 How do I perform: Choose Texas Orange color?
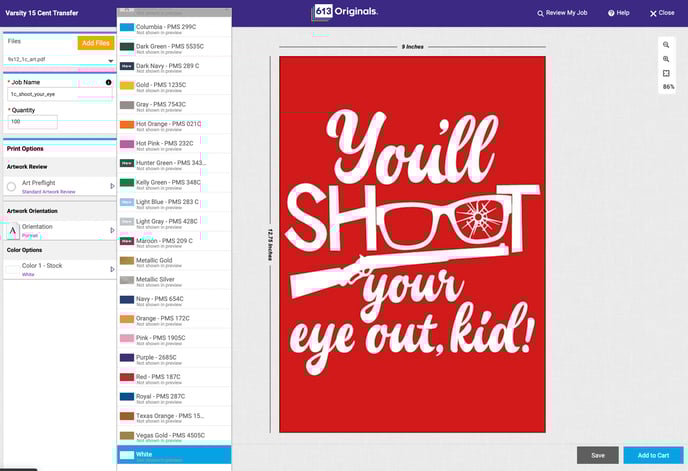pyautogui.click(x=174, y=417)
